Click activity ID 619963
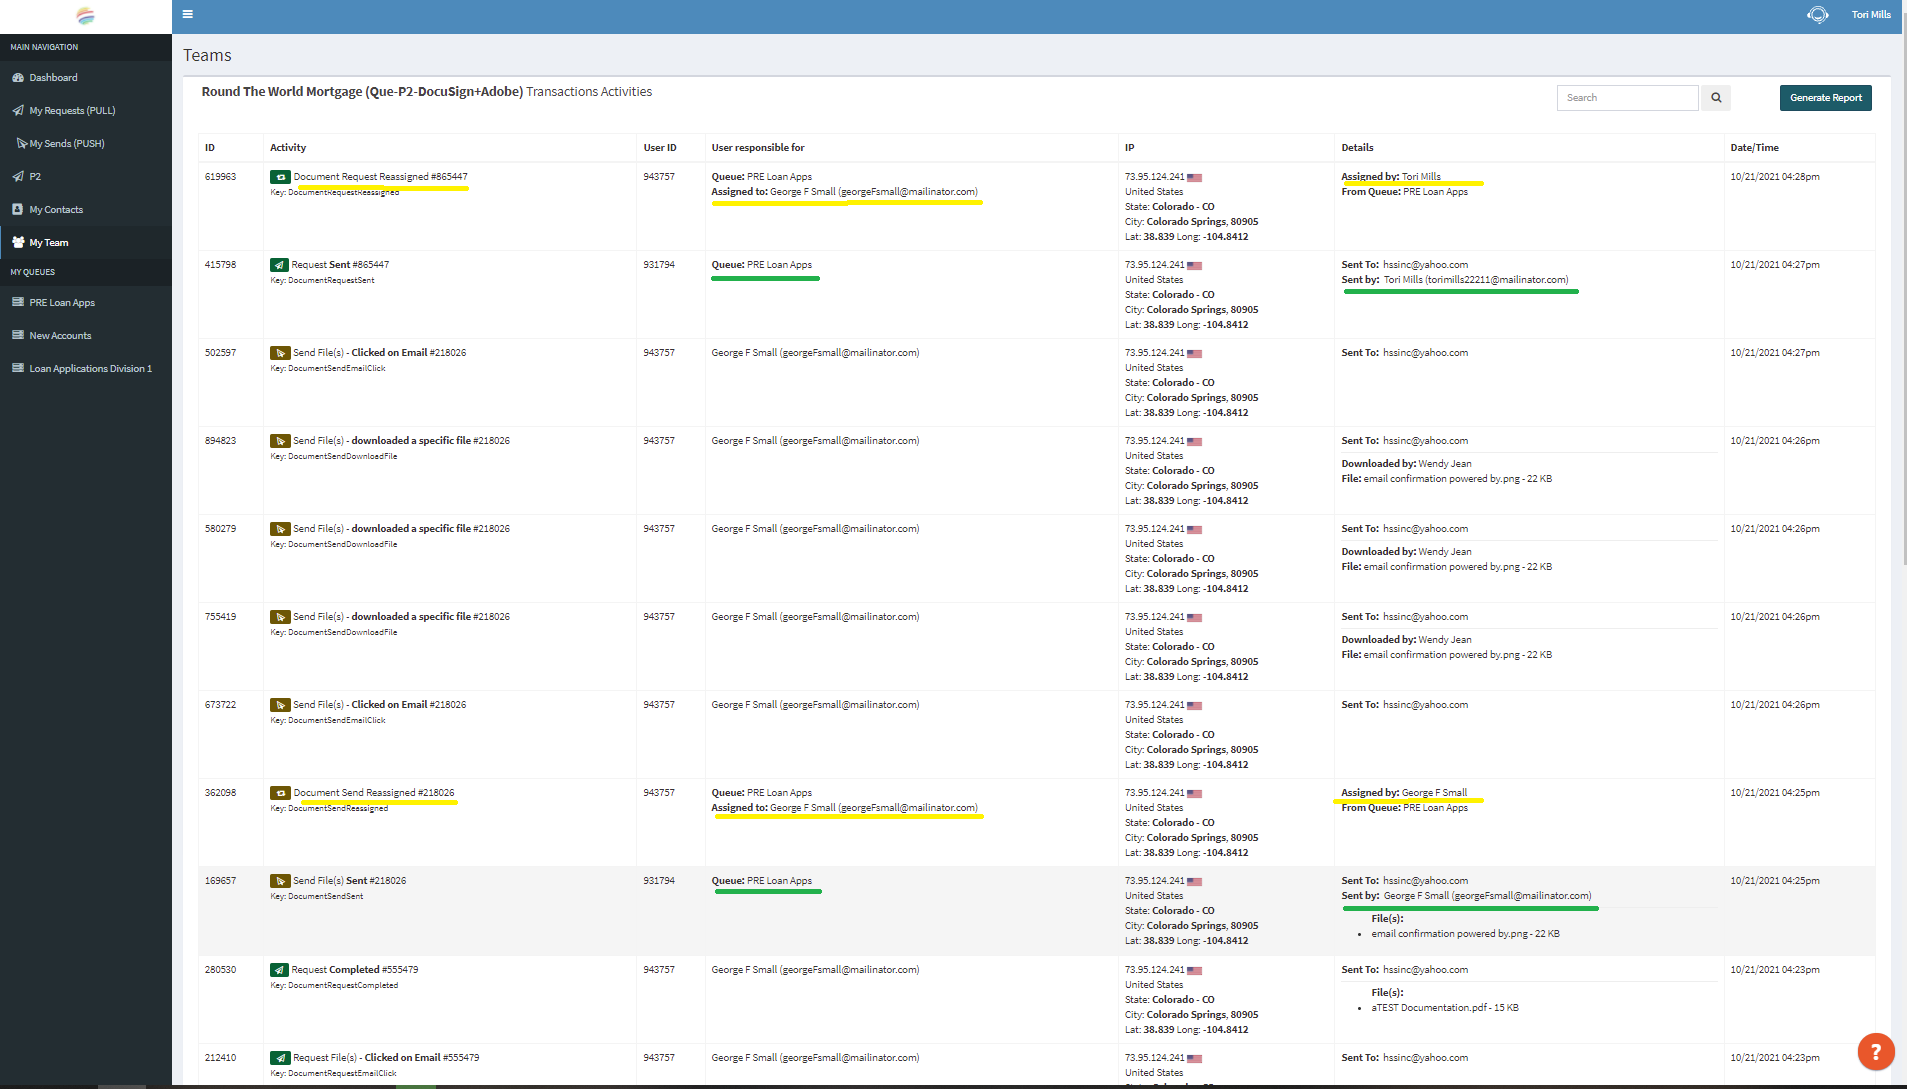 point(221,177)
